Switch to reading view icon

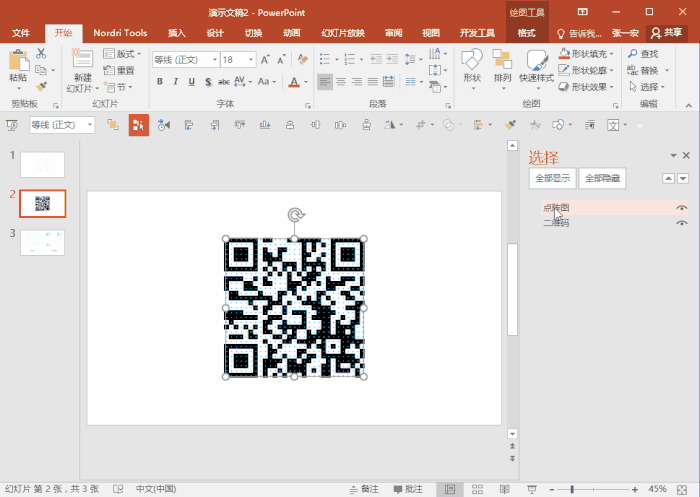[504, 489]
